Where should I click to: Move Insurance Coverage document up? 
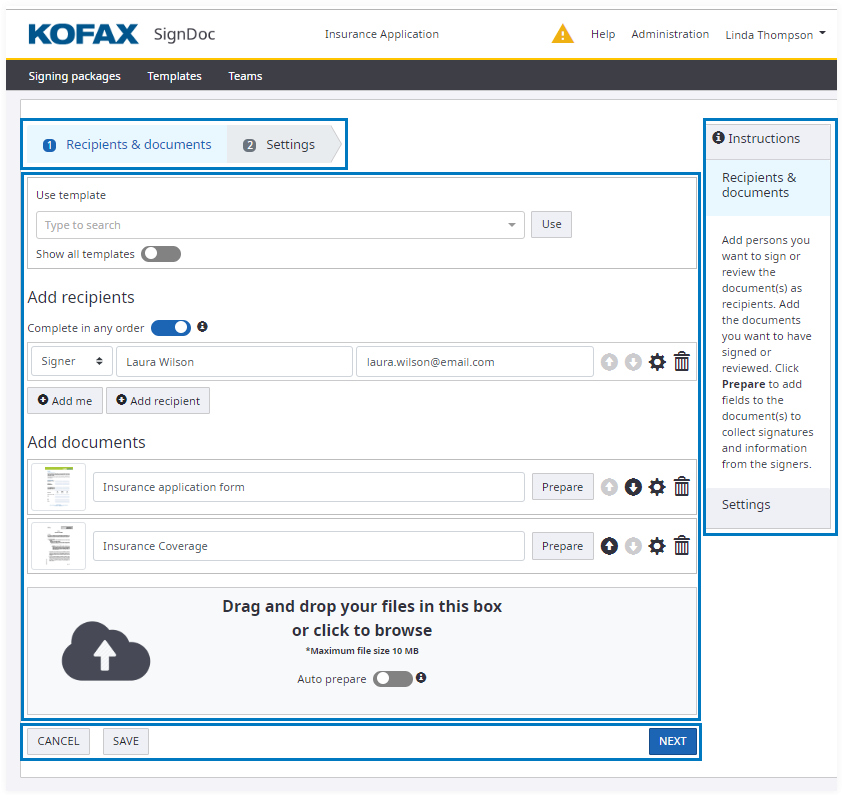point(609,546)
